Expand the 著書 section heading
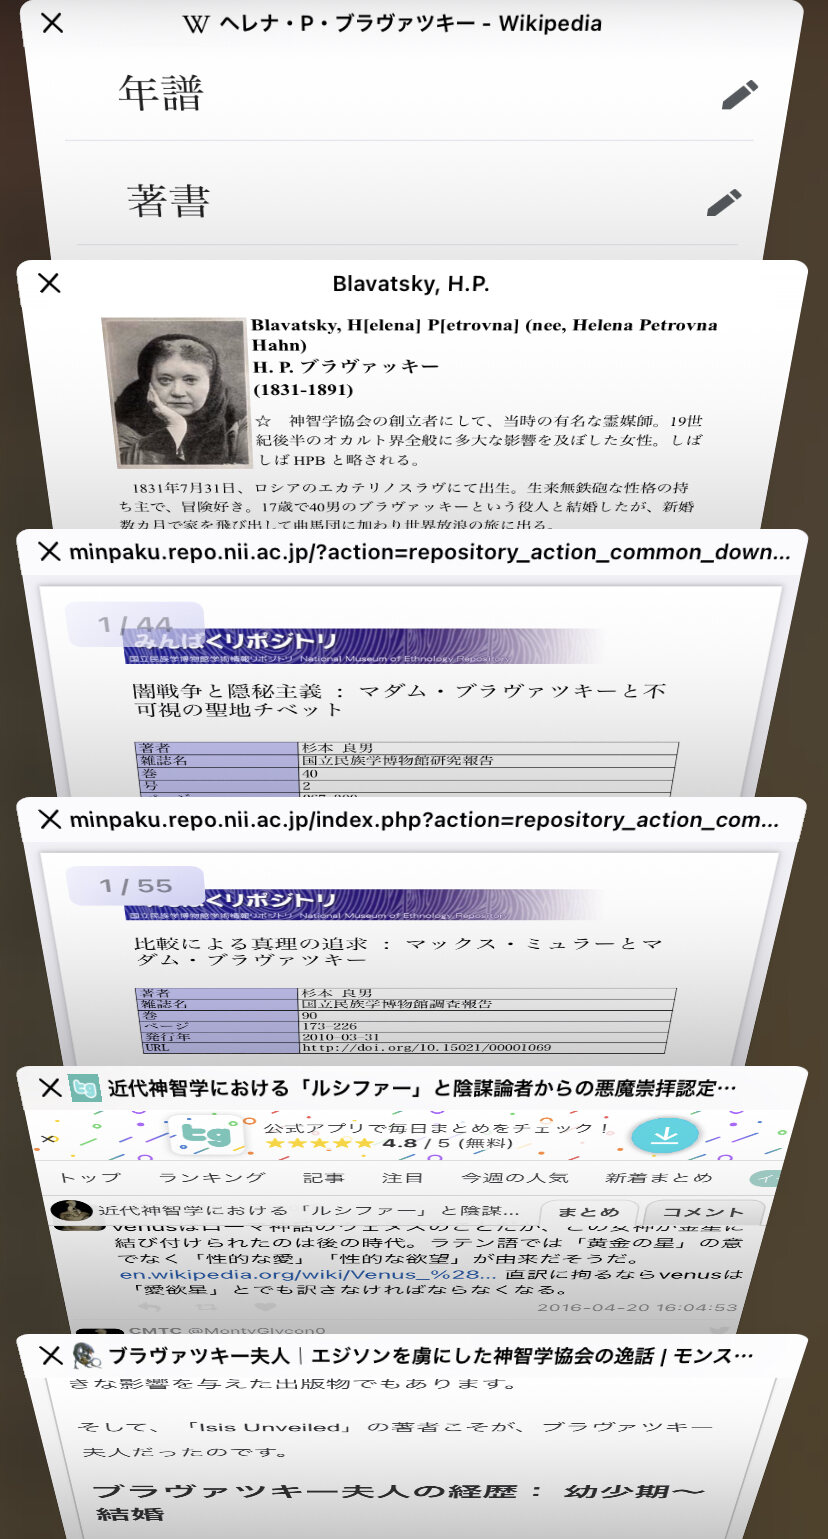The width and height of the screenshot is (828, 1539). (168, 201)
